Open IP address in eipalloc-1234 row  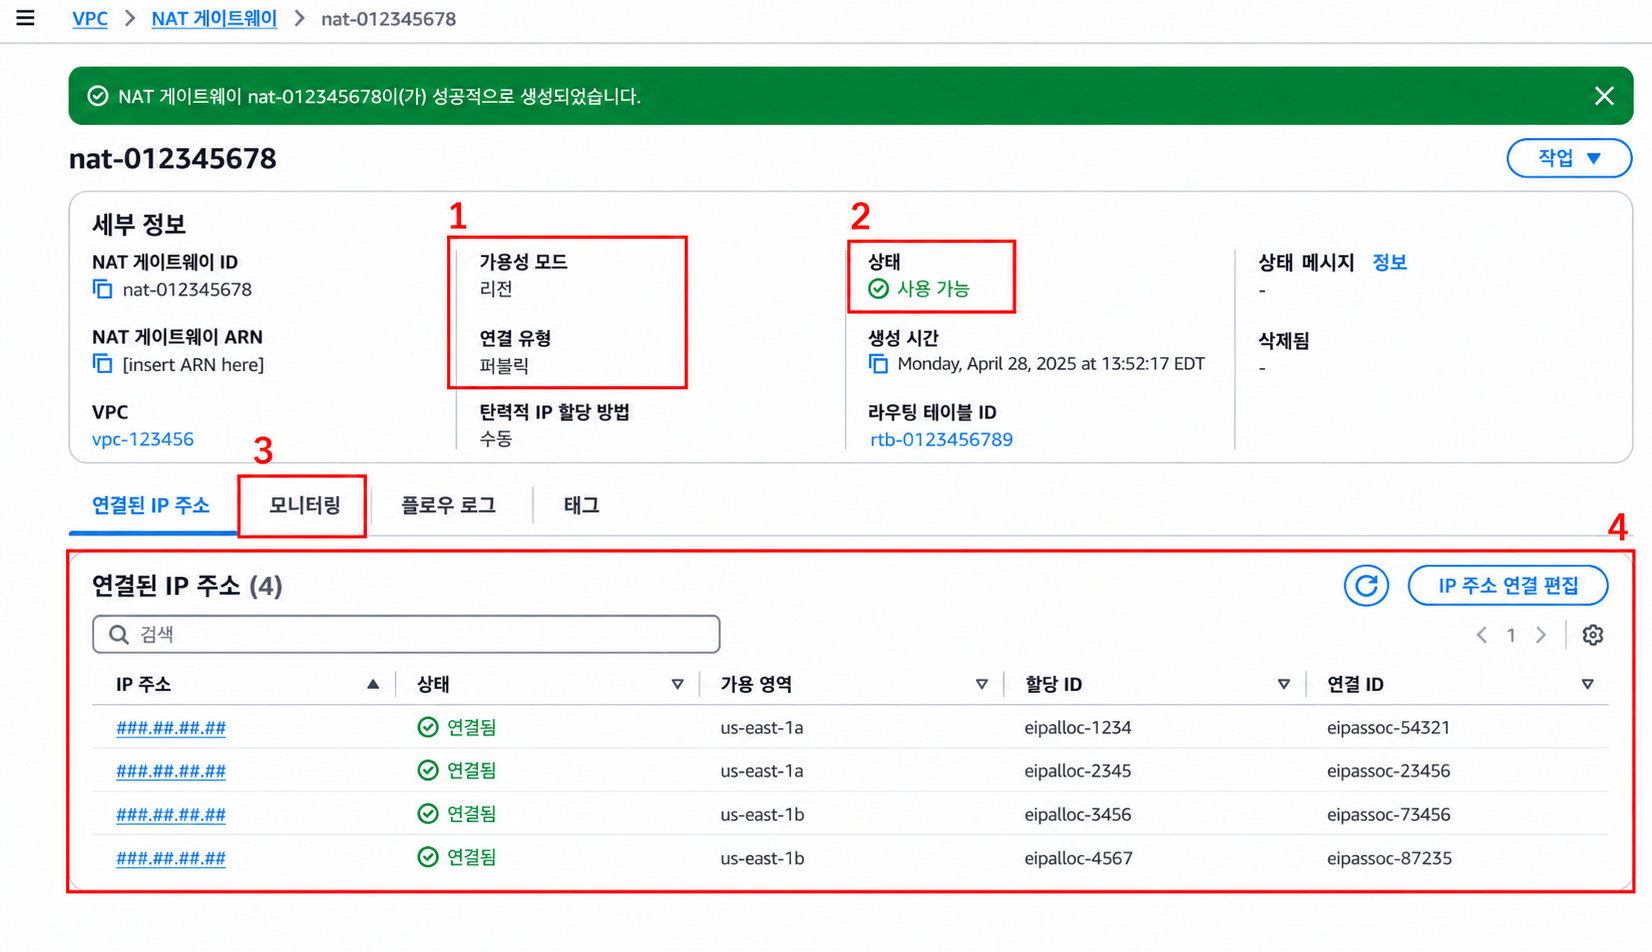171,728
